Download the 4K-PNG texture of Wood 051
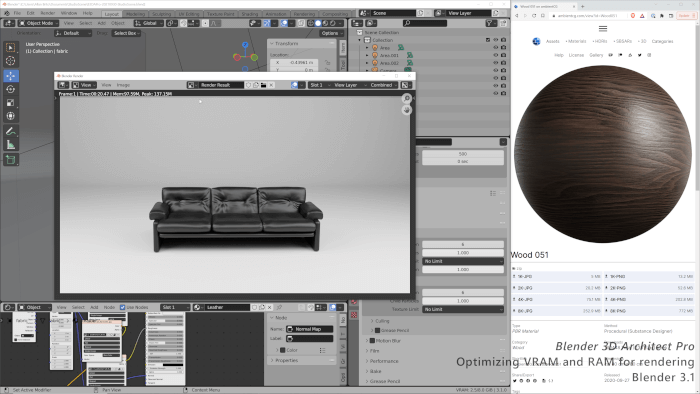The height and width of the screenshot is (394, 700). tap(649, 300)
